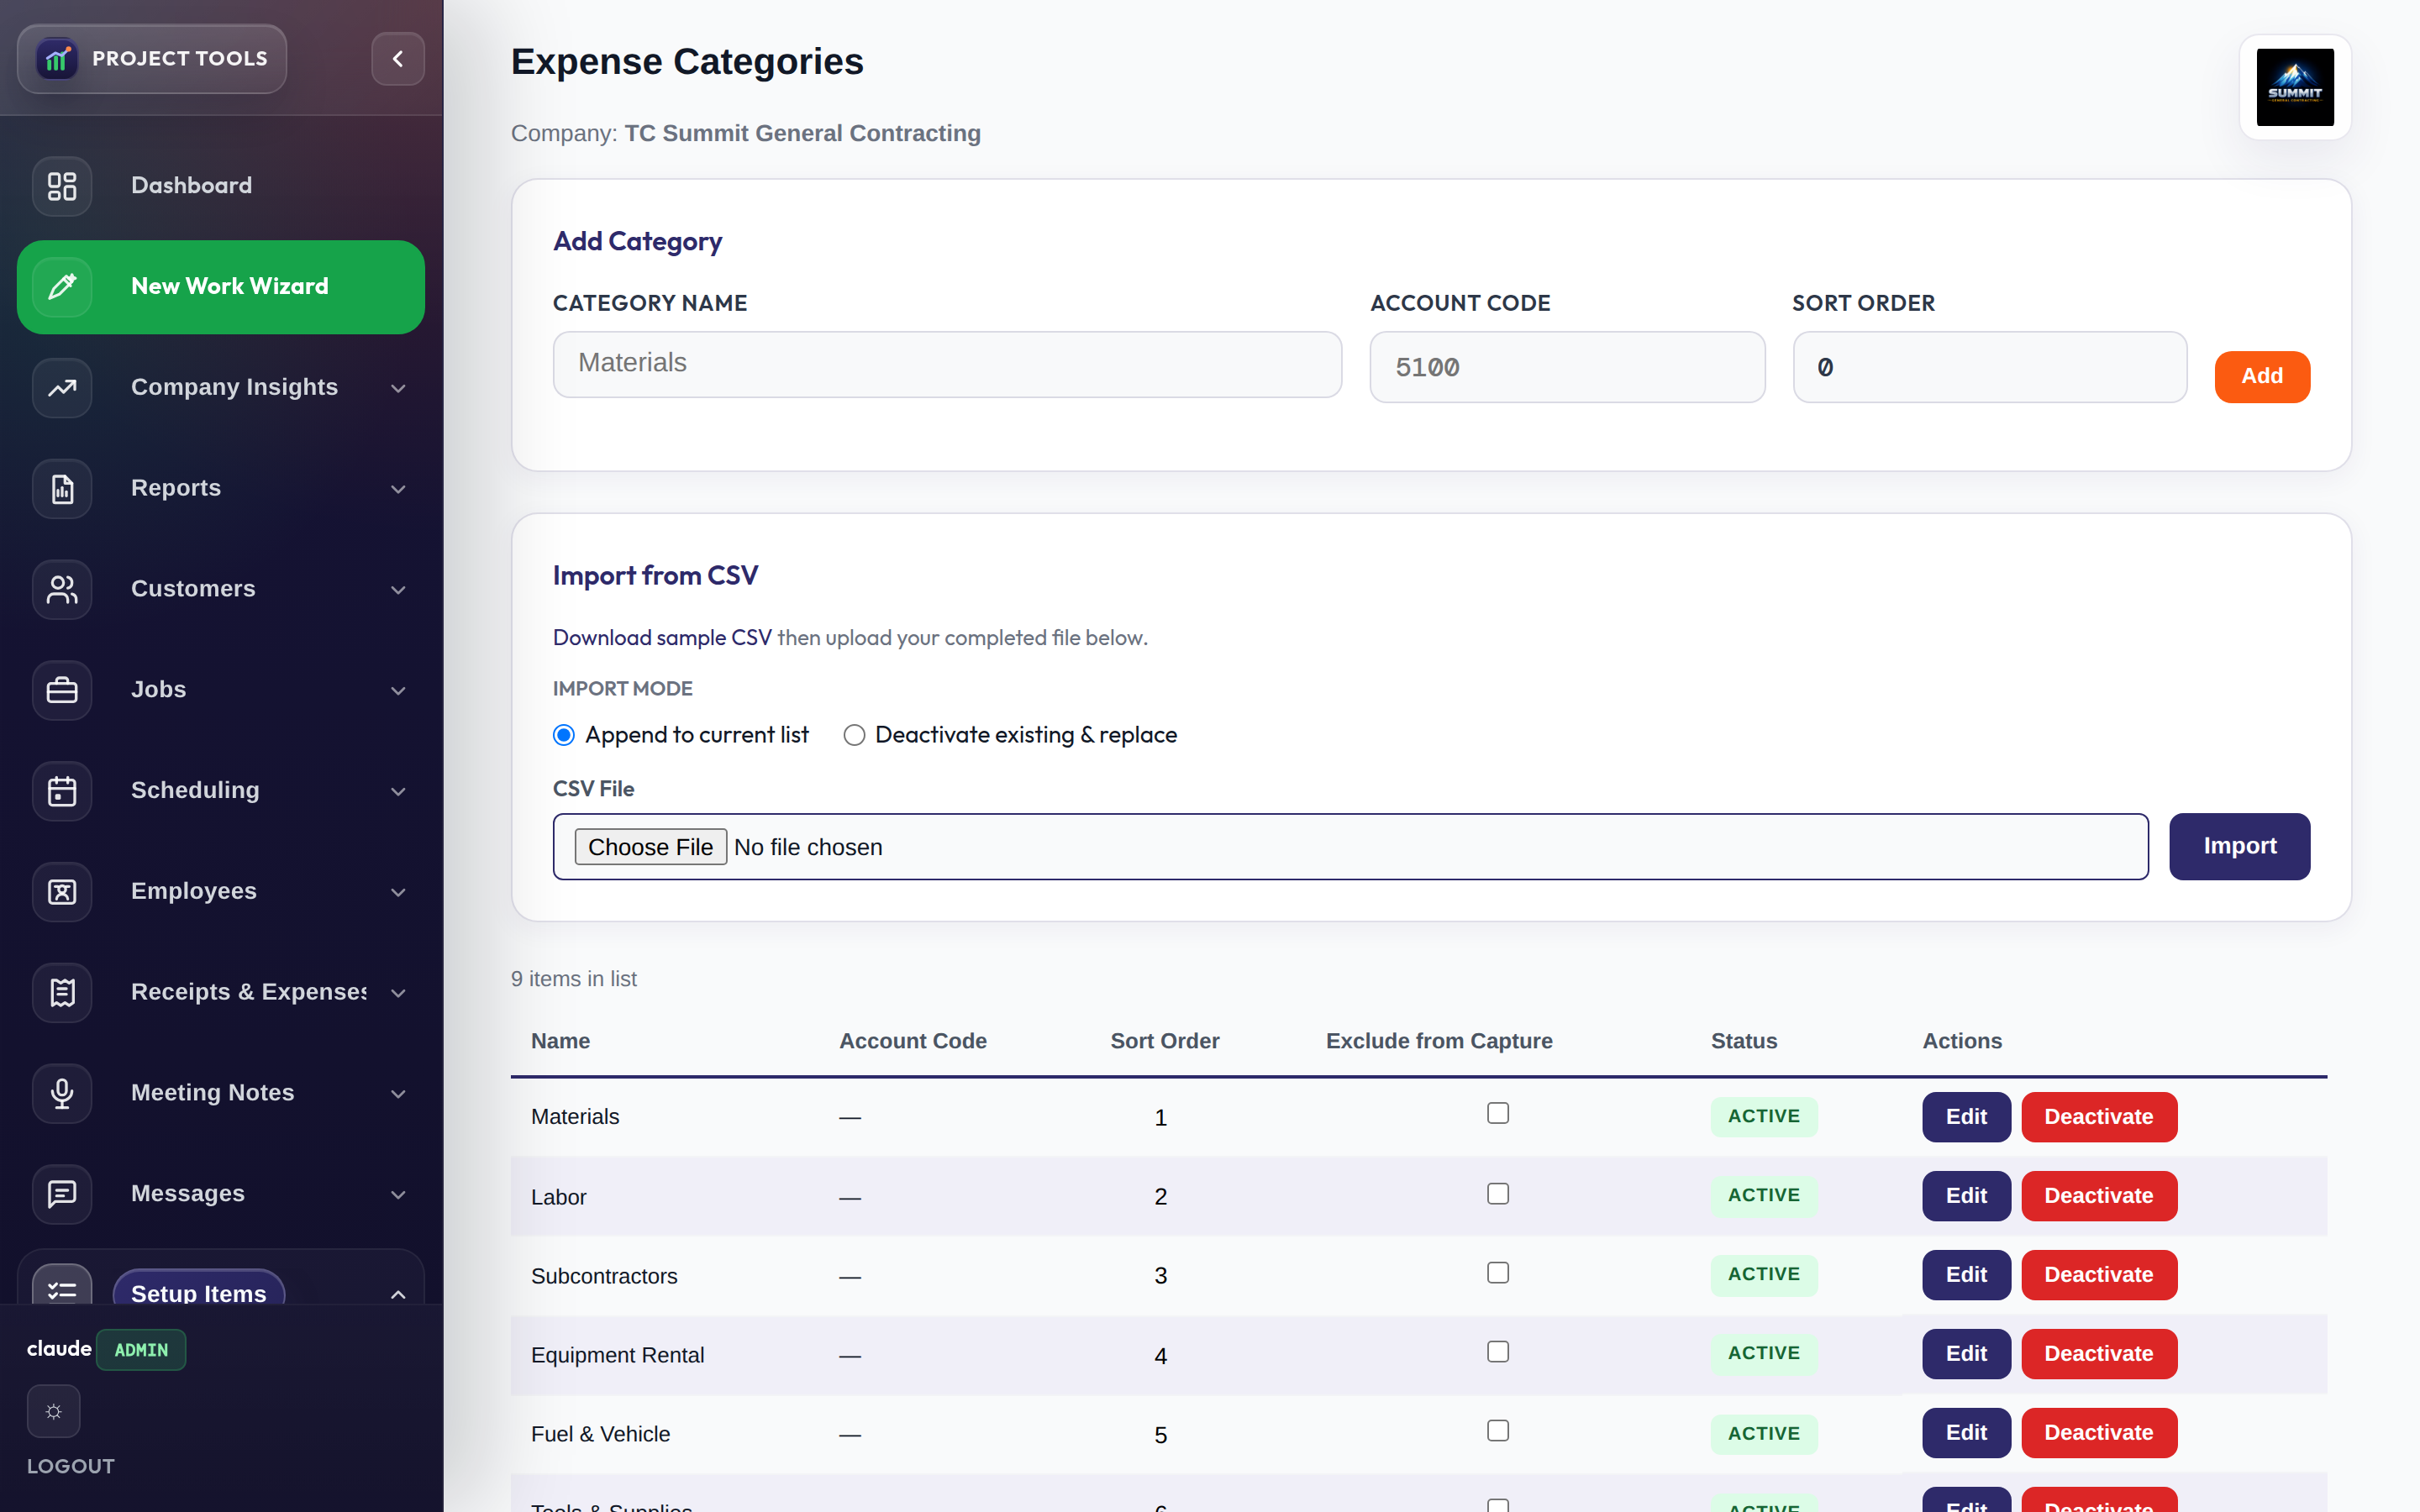Focus the Category Name input field
Image resolution: width=2420 pixels, height=1512 pixels.
pyautogui.click(x=947, y=364)
